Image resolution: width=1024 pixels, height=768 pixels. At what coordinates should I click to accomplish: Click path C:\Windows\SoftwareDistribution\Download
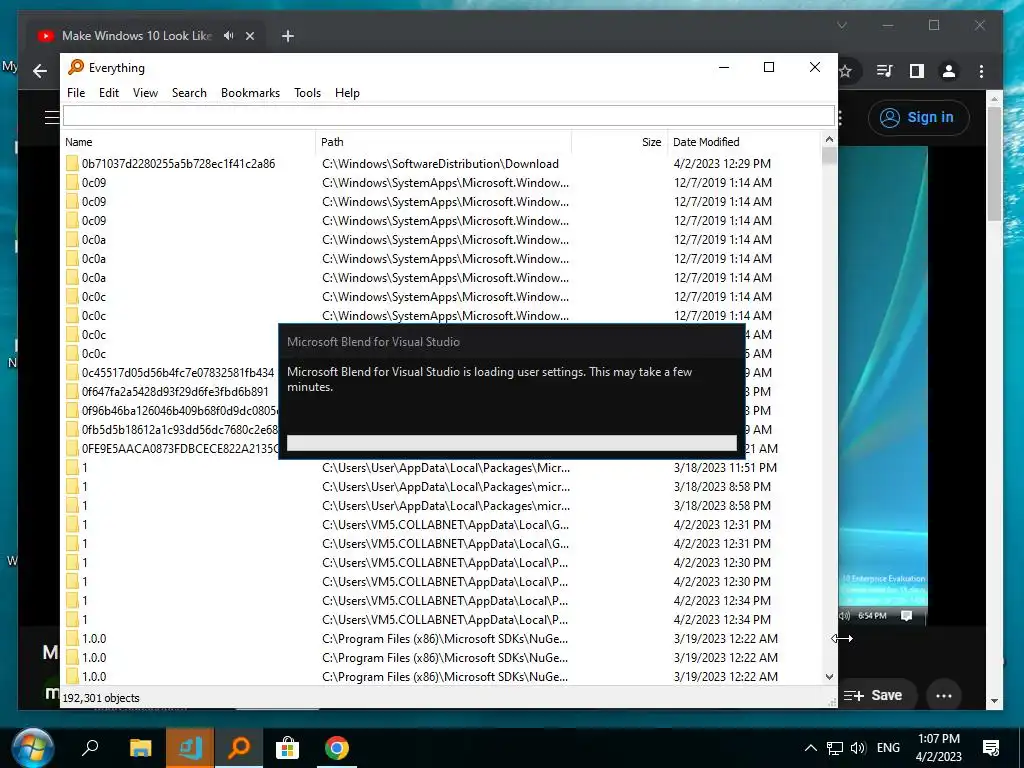440,163
